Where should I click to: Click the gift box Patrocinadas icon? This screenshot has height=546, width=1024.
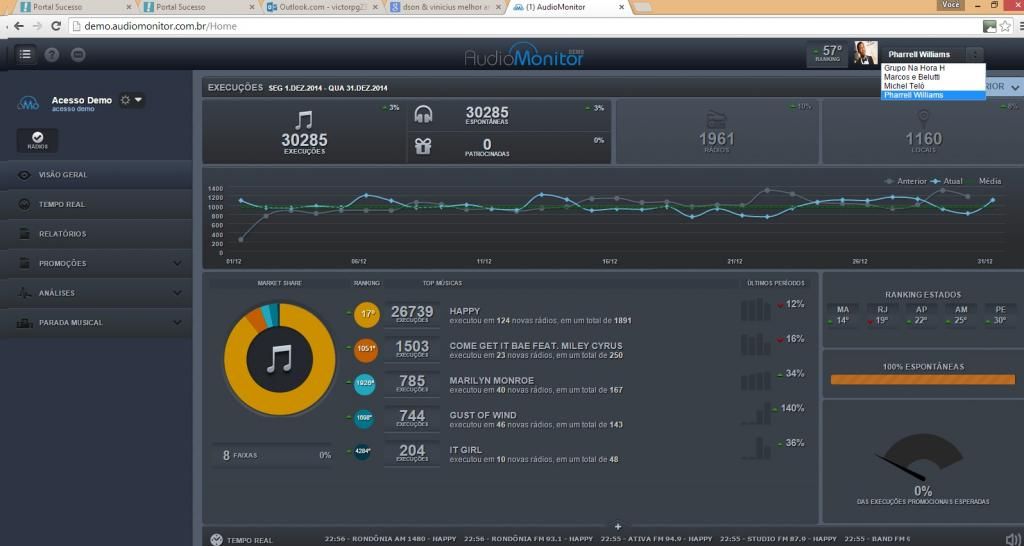pos(423,146)
